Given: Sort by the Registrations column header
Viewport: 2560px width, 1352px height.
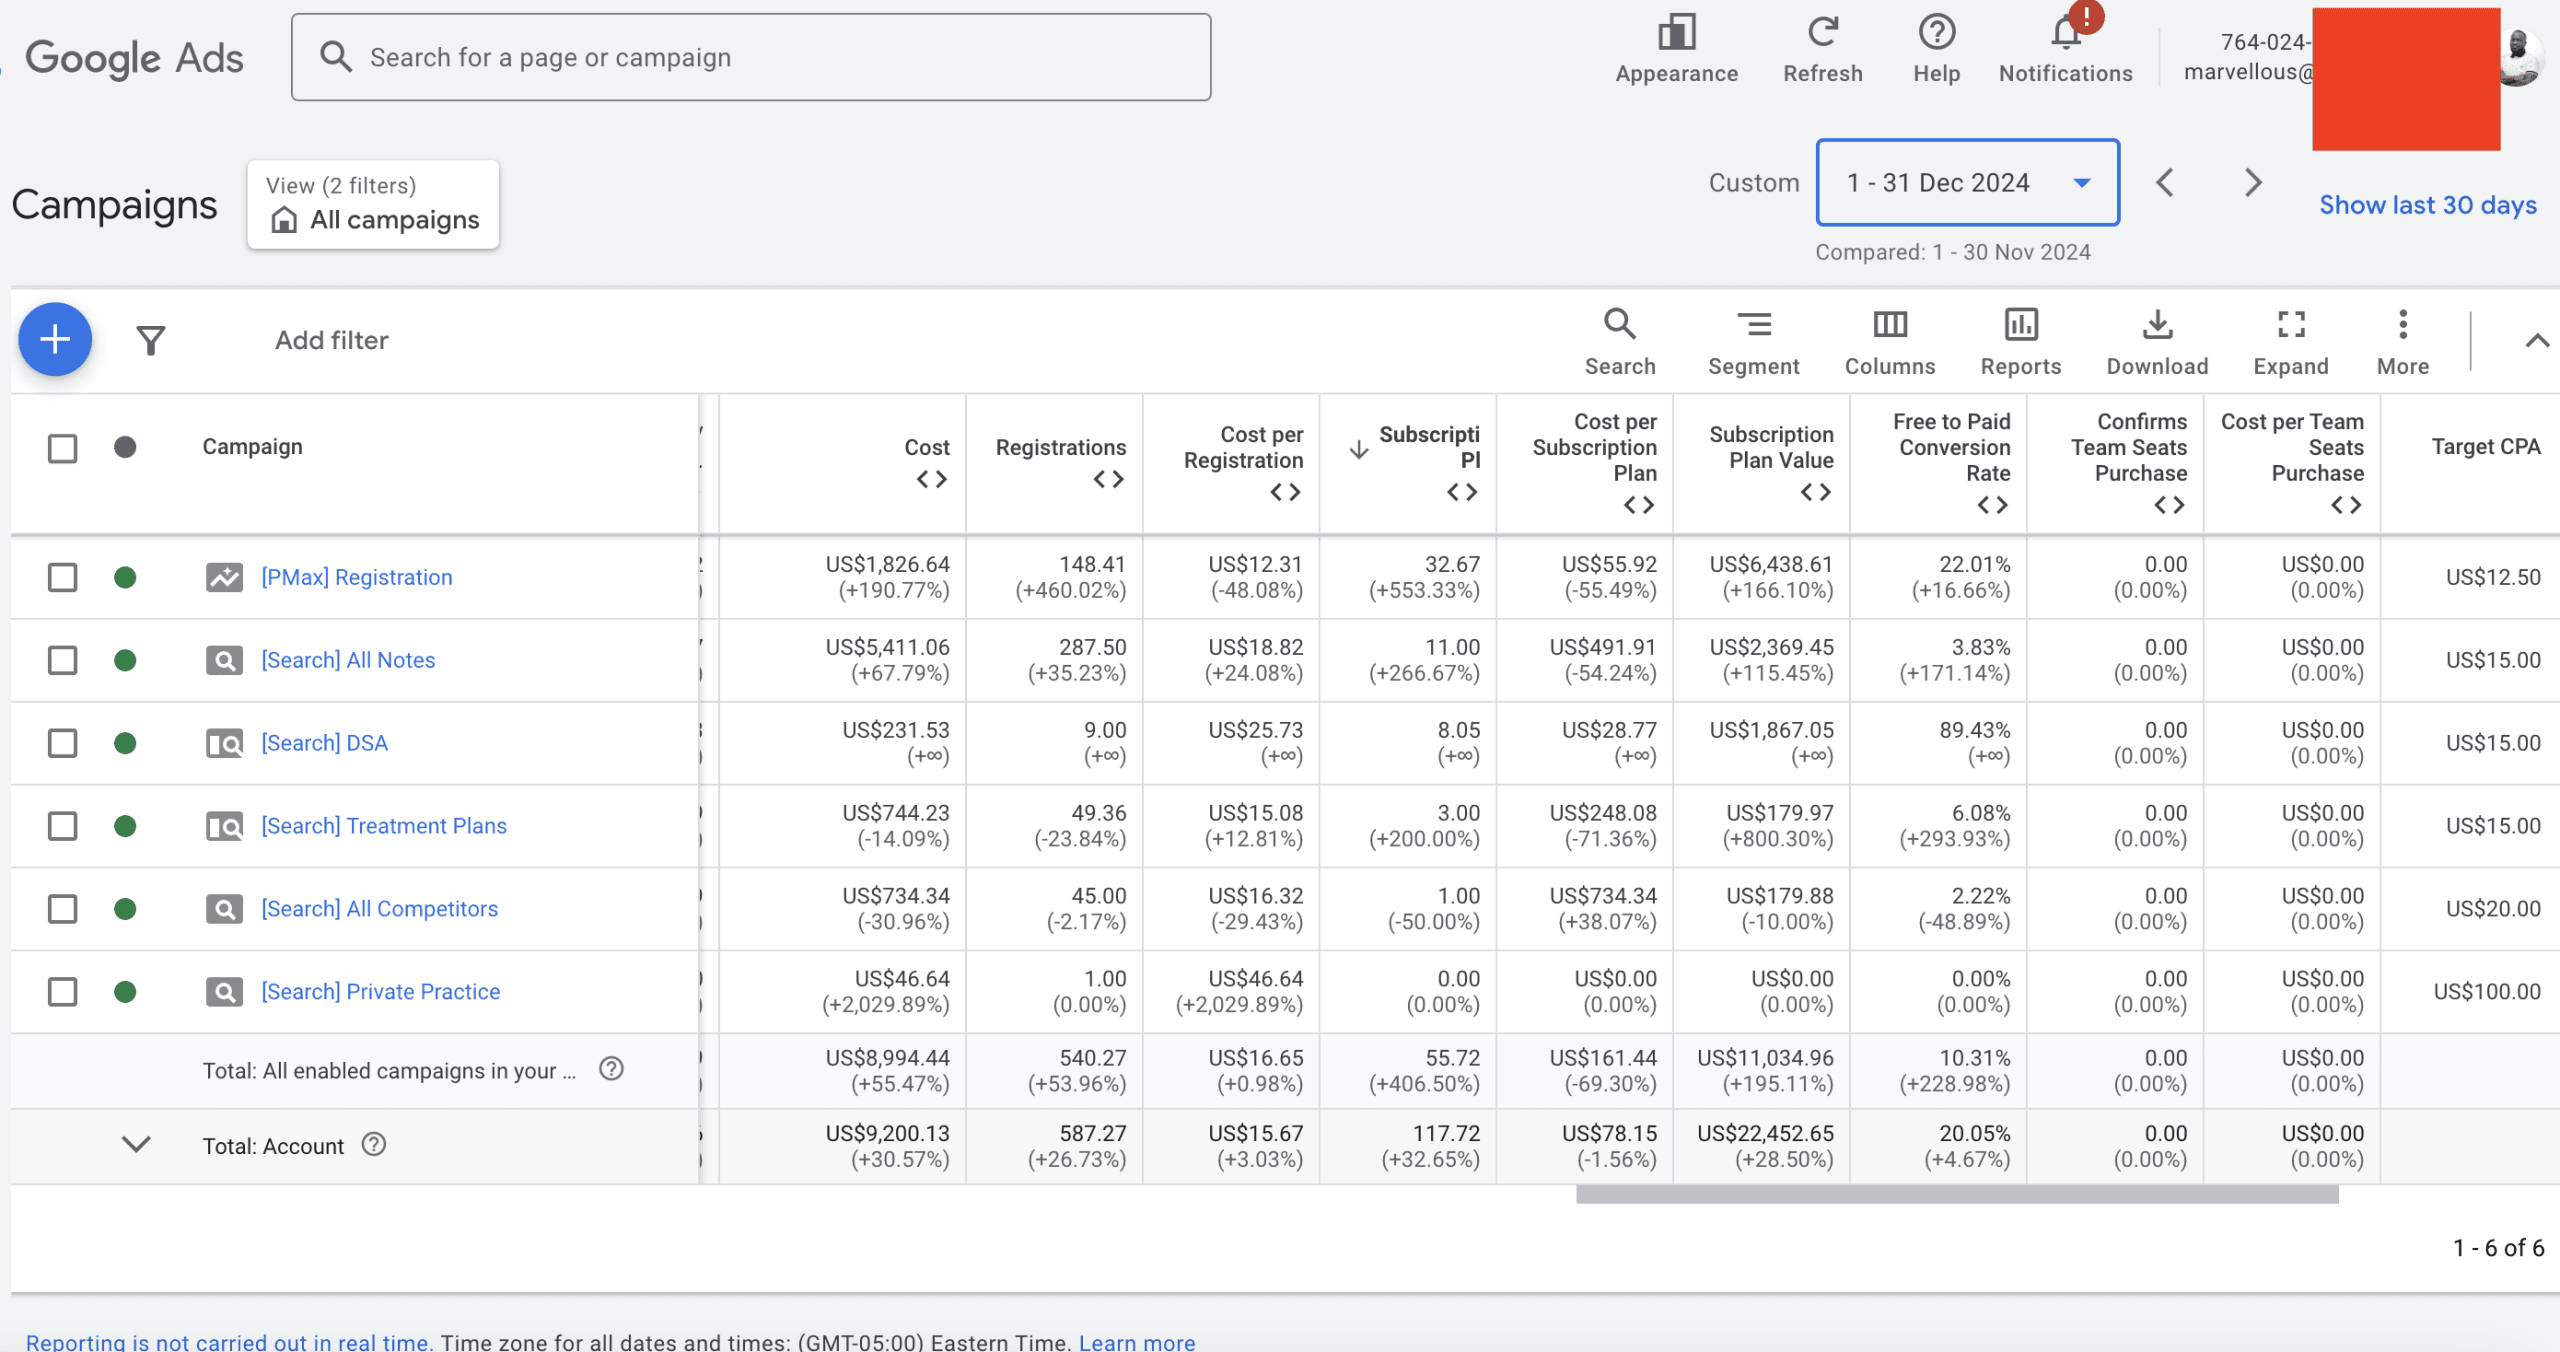Looking at the screenshot, I should [x=1060, y=447].
